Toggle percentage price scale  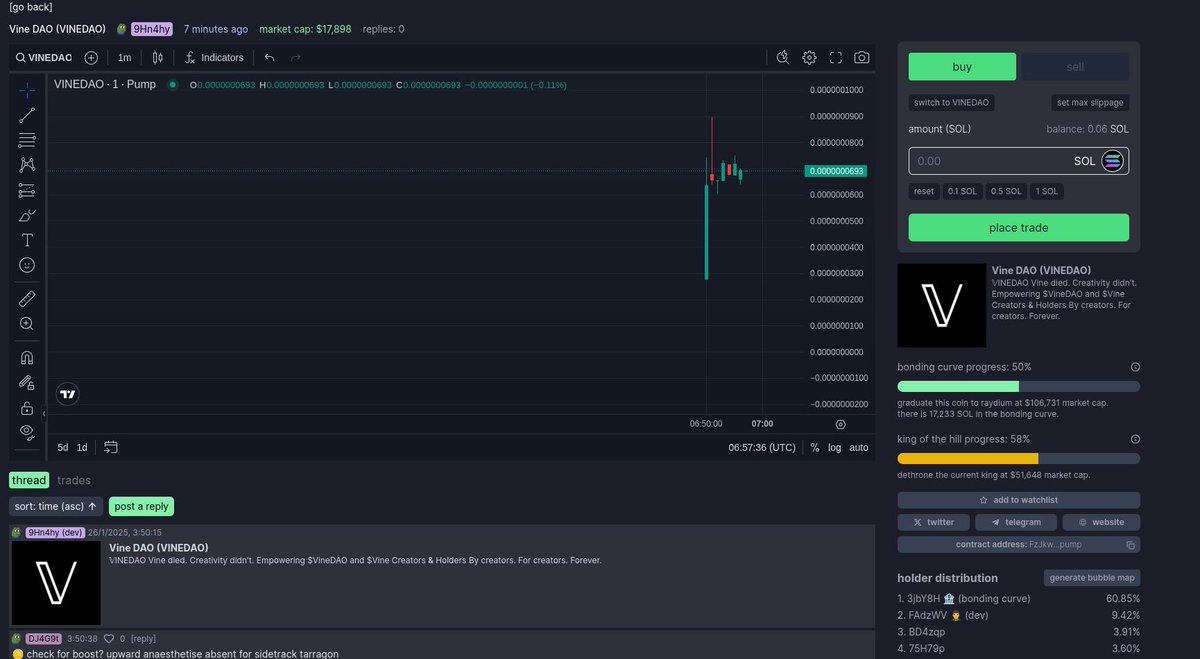tap(815, 447)
